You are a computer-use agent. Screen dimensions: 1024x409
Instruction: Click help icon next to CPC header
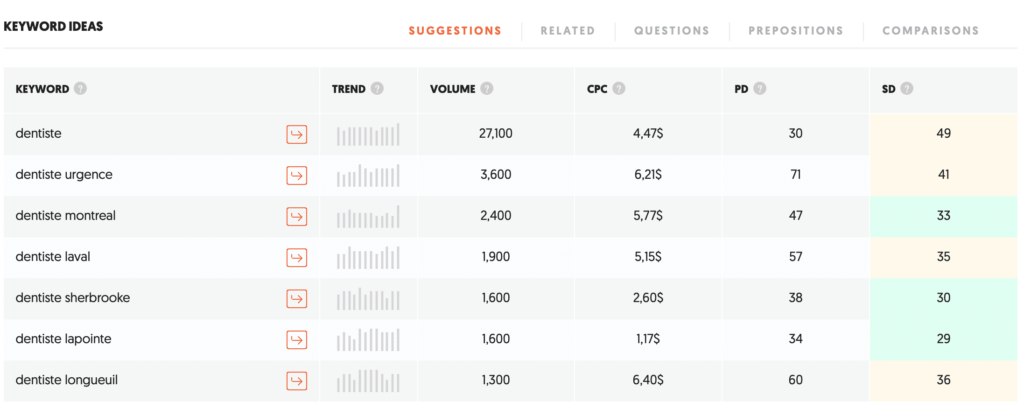pyautogui.click(x=620, y=89)
